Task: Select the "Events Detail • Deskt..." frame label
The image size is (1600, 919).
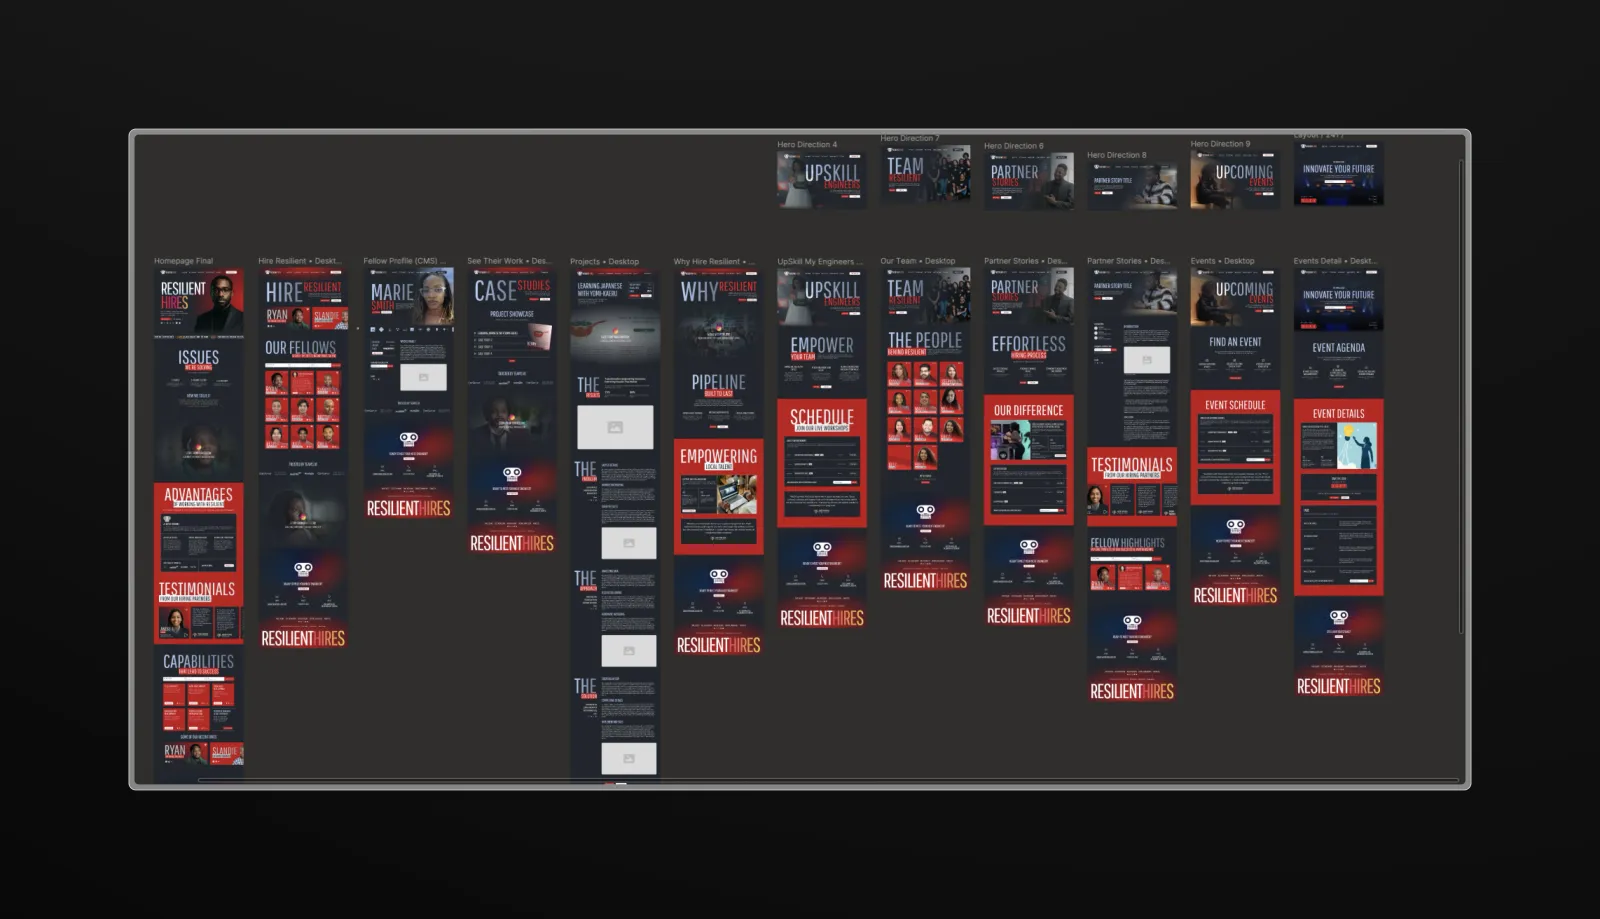Action: (x=1334, y=261)
